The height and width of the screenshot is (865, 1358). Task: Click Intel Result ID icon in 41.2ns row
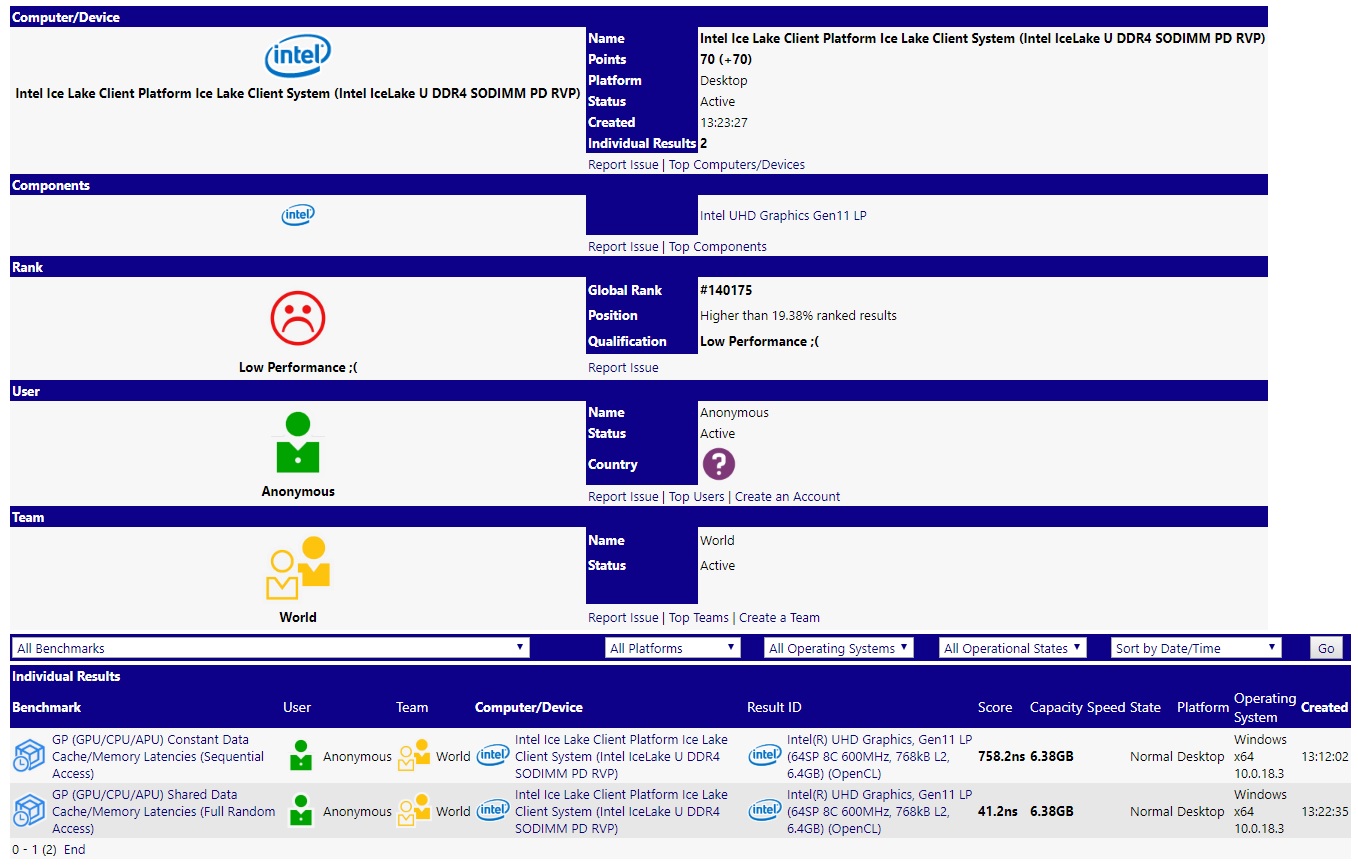pos(765,810)
